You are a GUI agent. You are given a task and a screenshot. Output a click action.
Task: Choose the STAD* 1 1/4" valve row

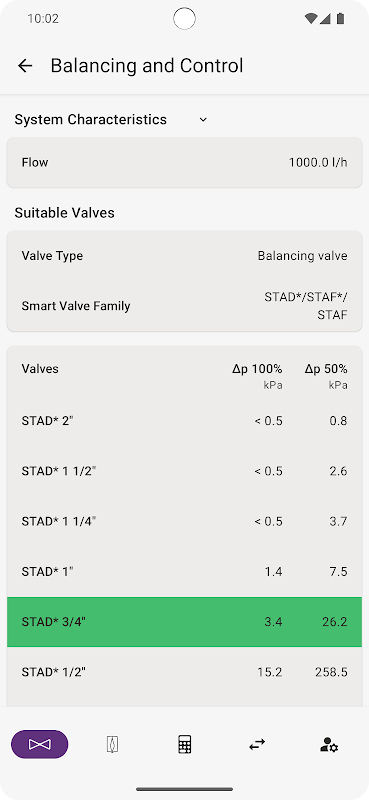click(184, 521)
